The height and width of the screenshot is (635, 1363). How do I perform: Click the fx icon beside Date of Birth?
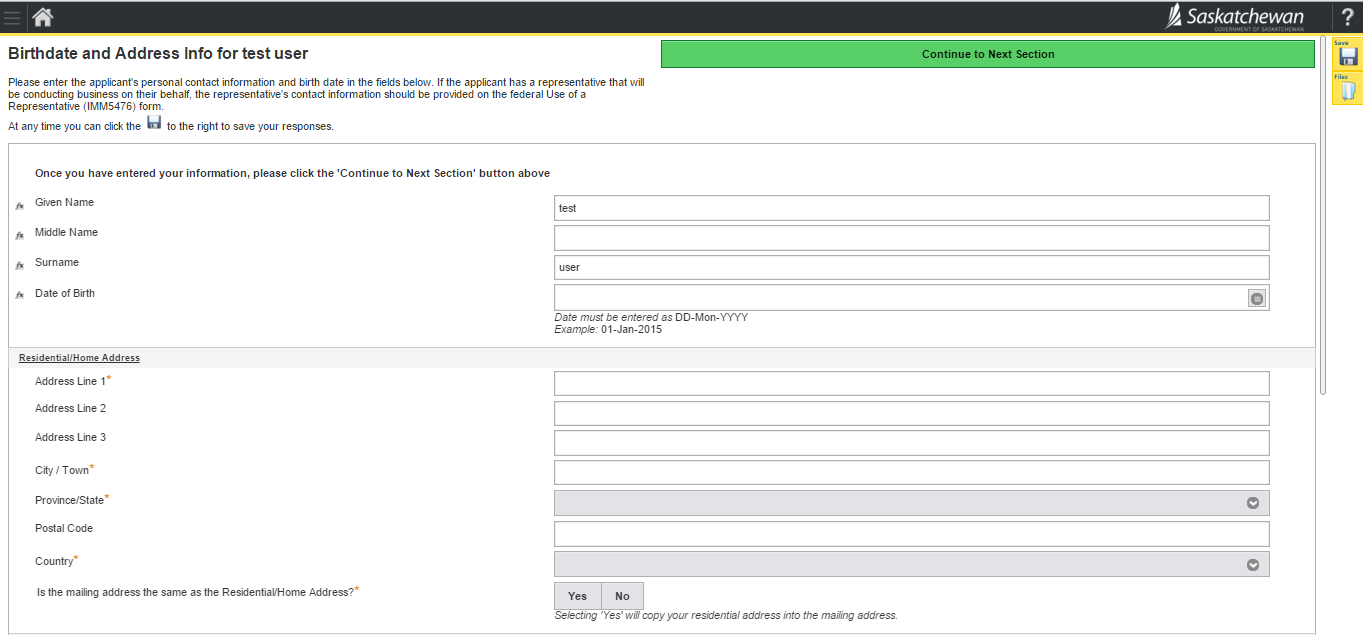click(19, 296)
